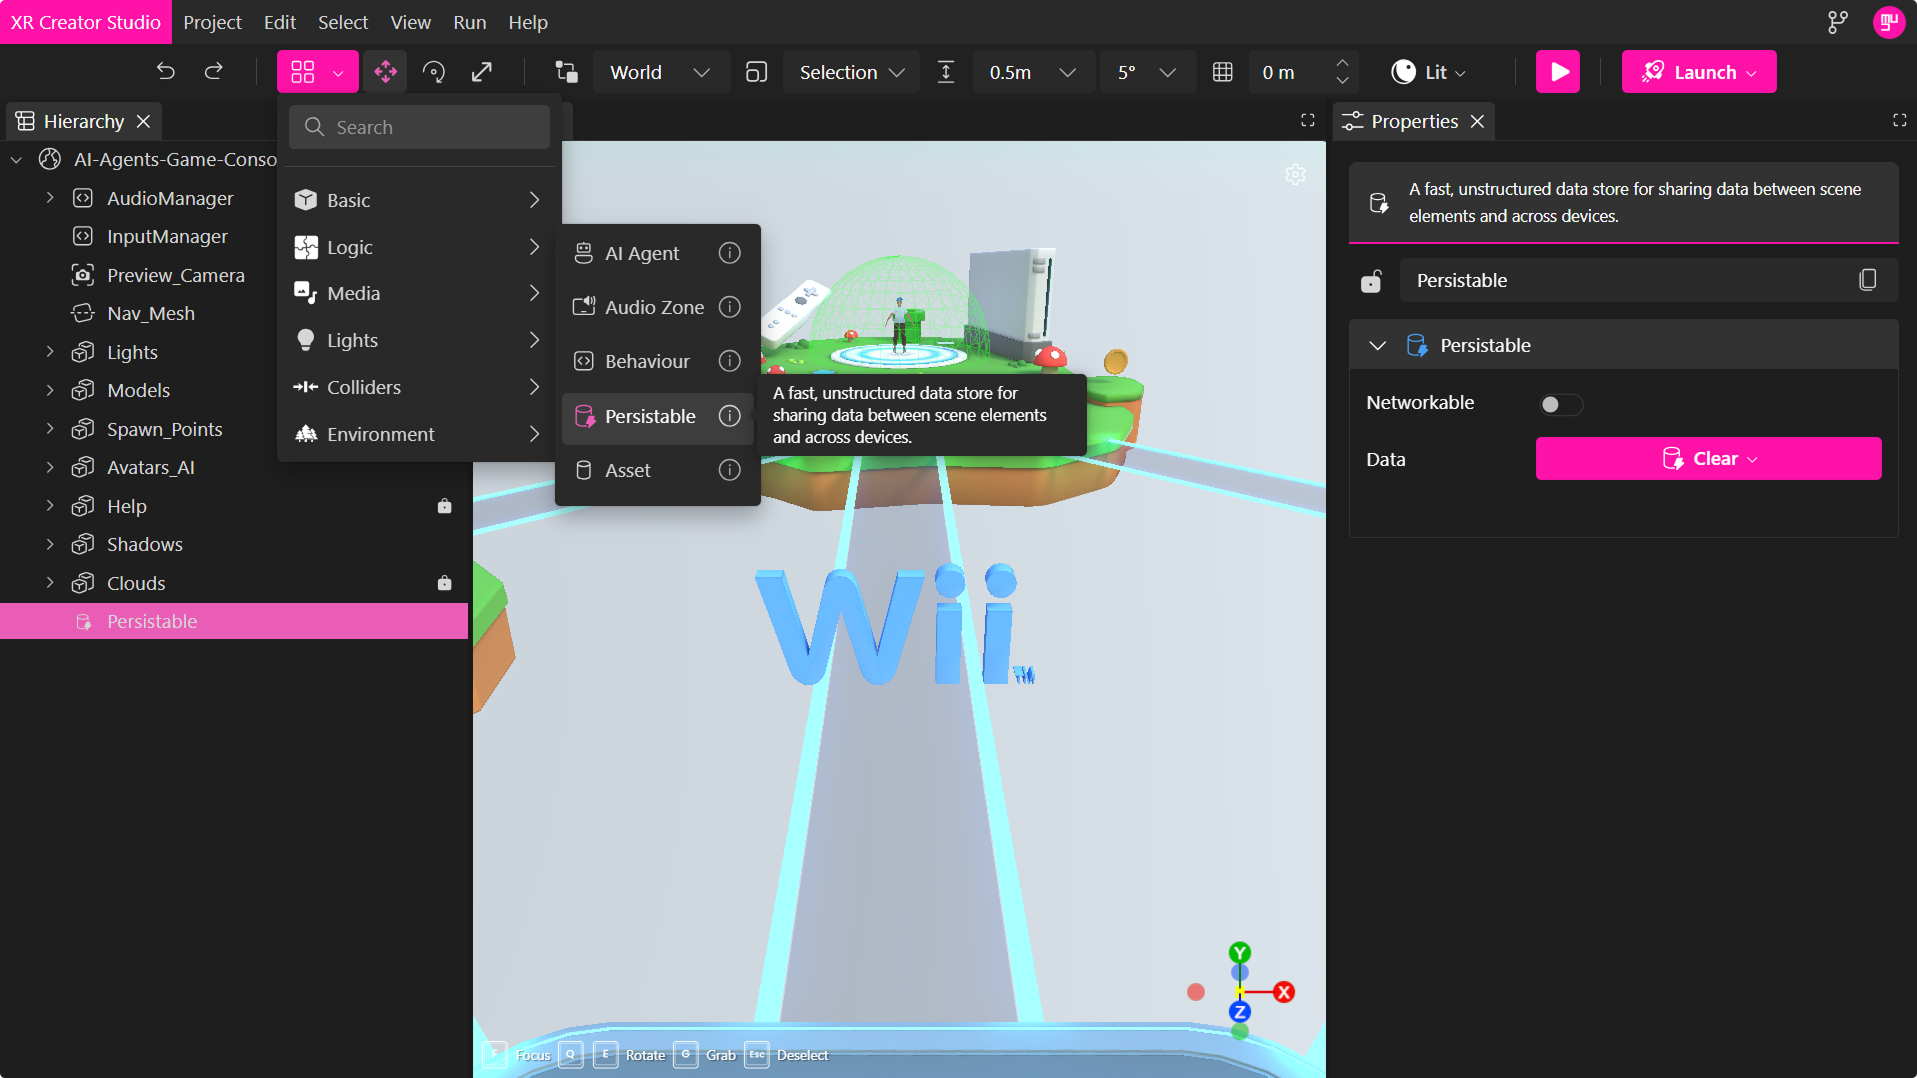Screen dimensions: 1917x1078
Task: Collapse the Persistable properties section
Action: point(1377,345)
